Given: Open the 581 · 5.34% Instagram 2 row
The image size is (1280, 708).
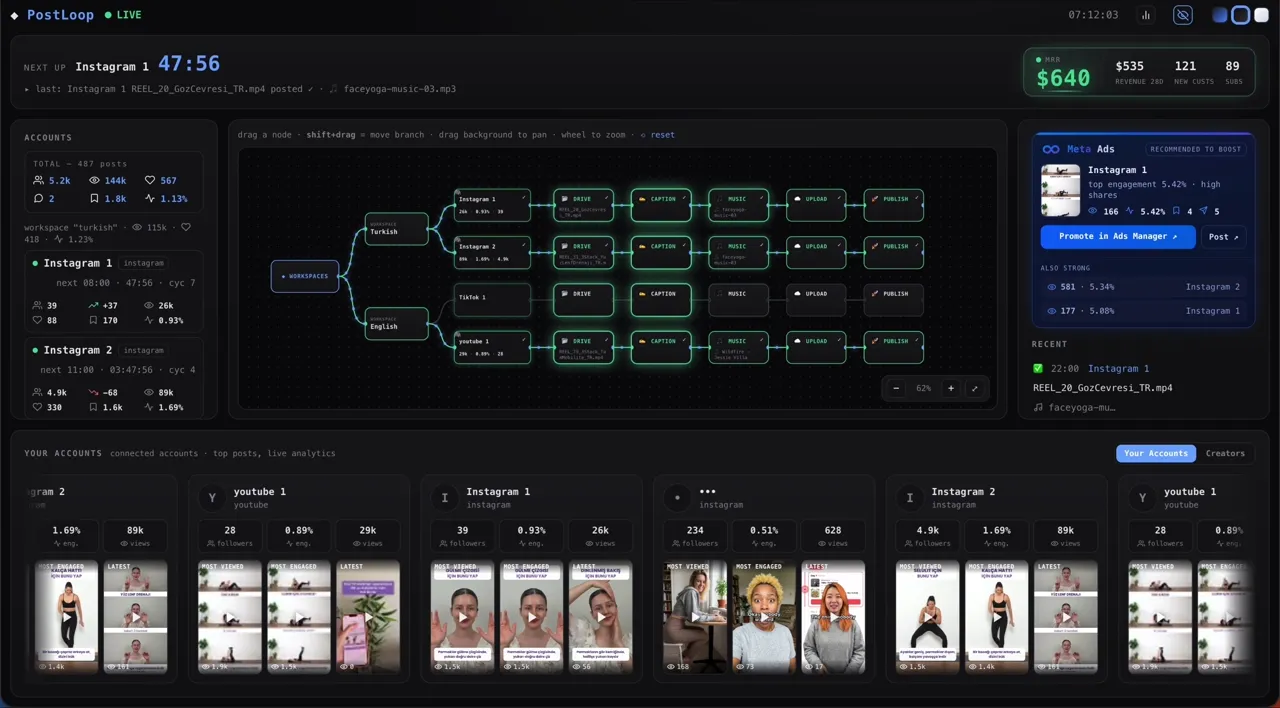Looking at the screenshot, I should [x=1143, y=287].
